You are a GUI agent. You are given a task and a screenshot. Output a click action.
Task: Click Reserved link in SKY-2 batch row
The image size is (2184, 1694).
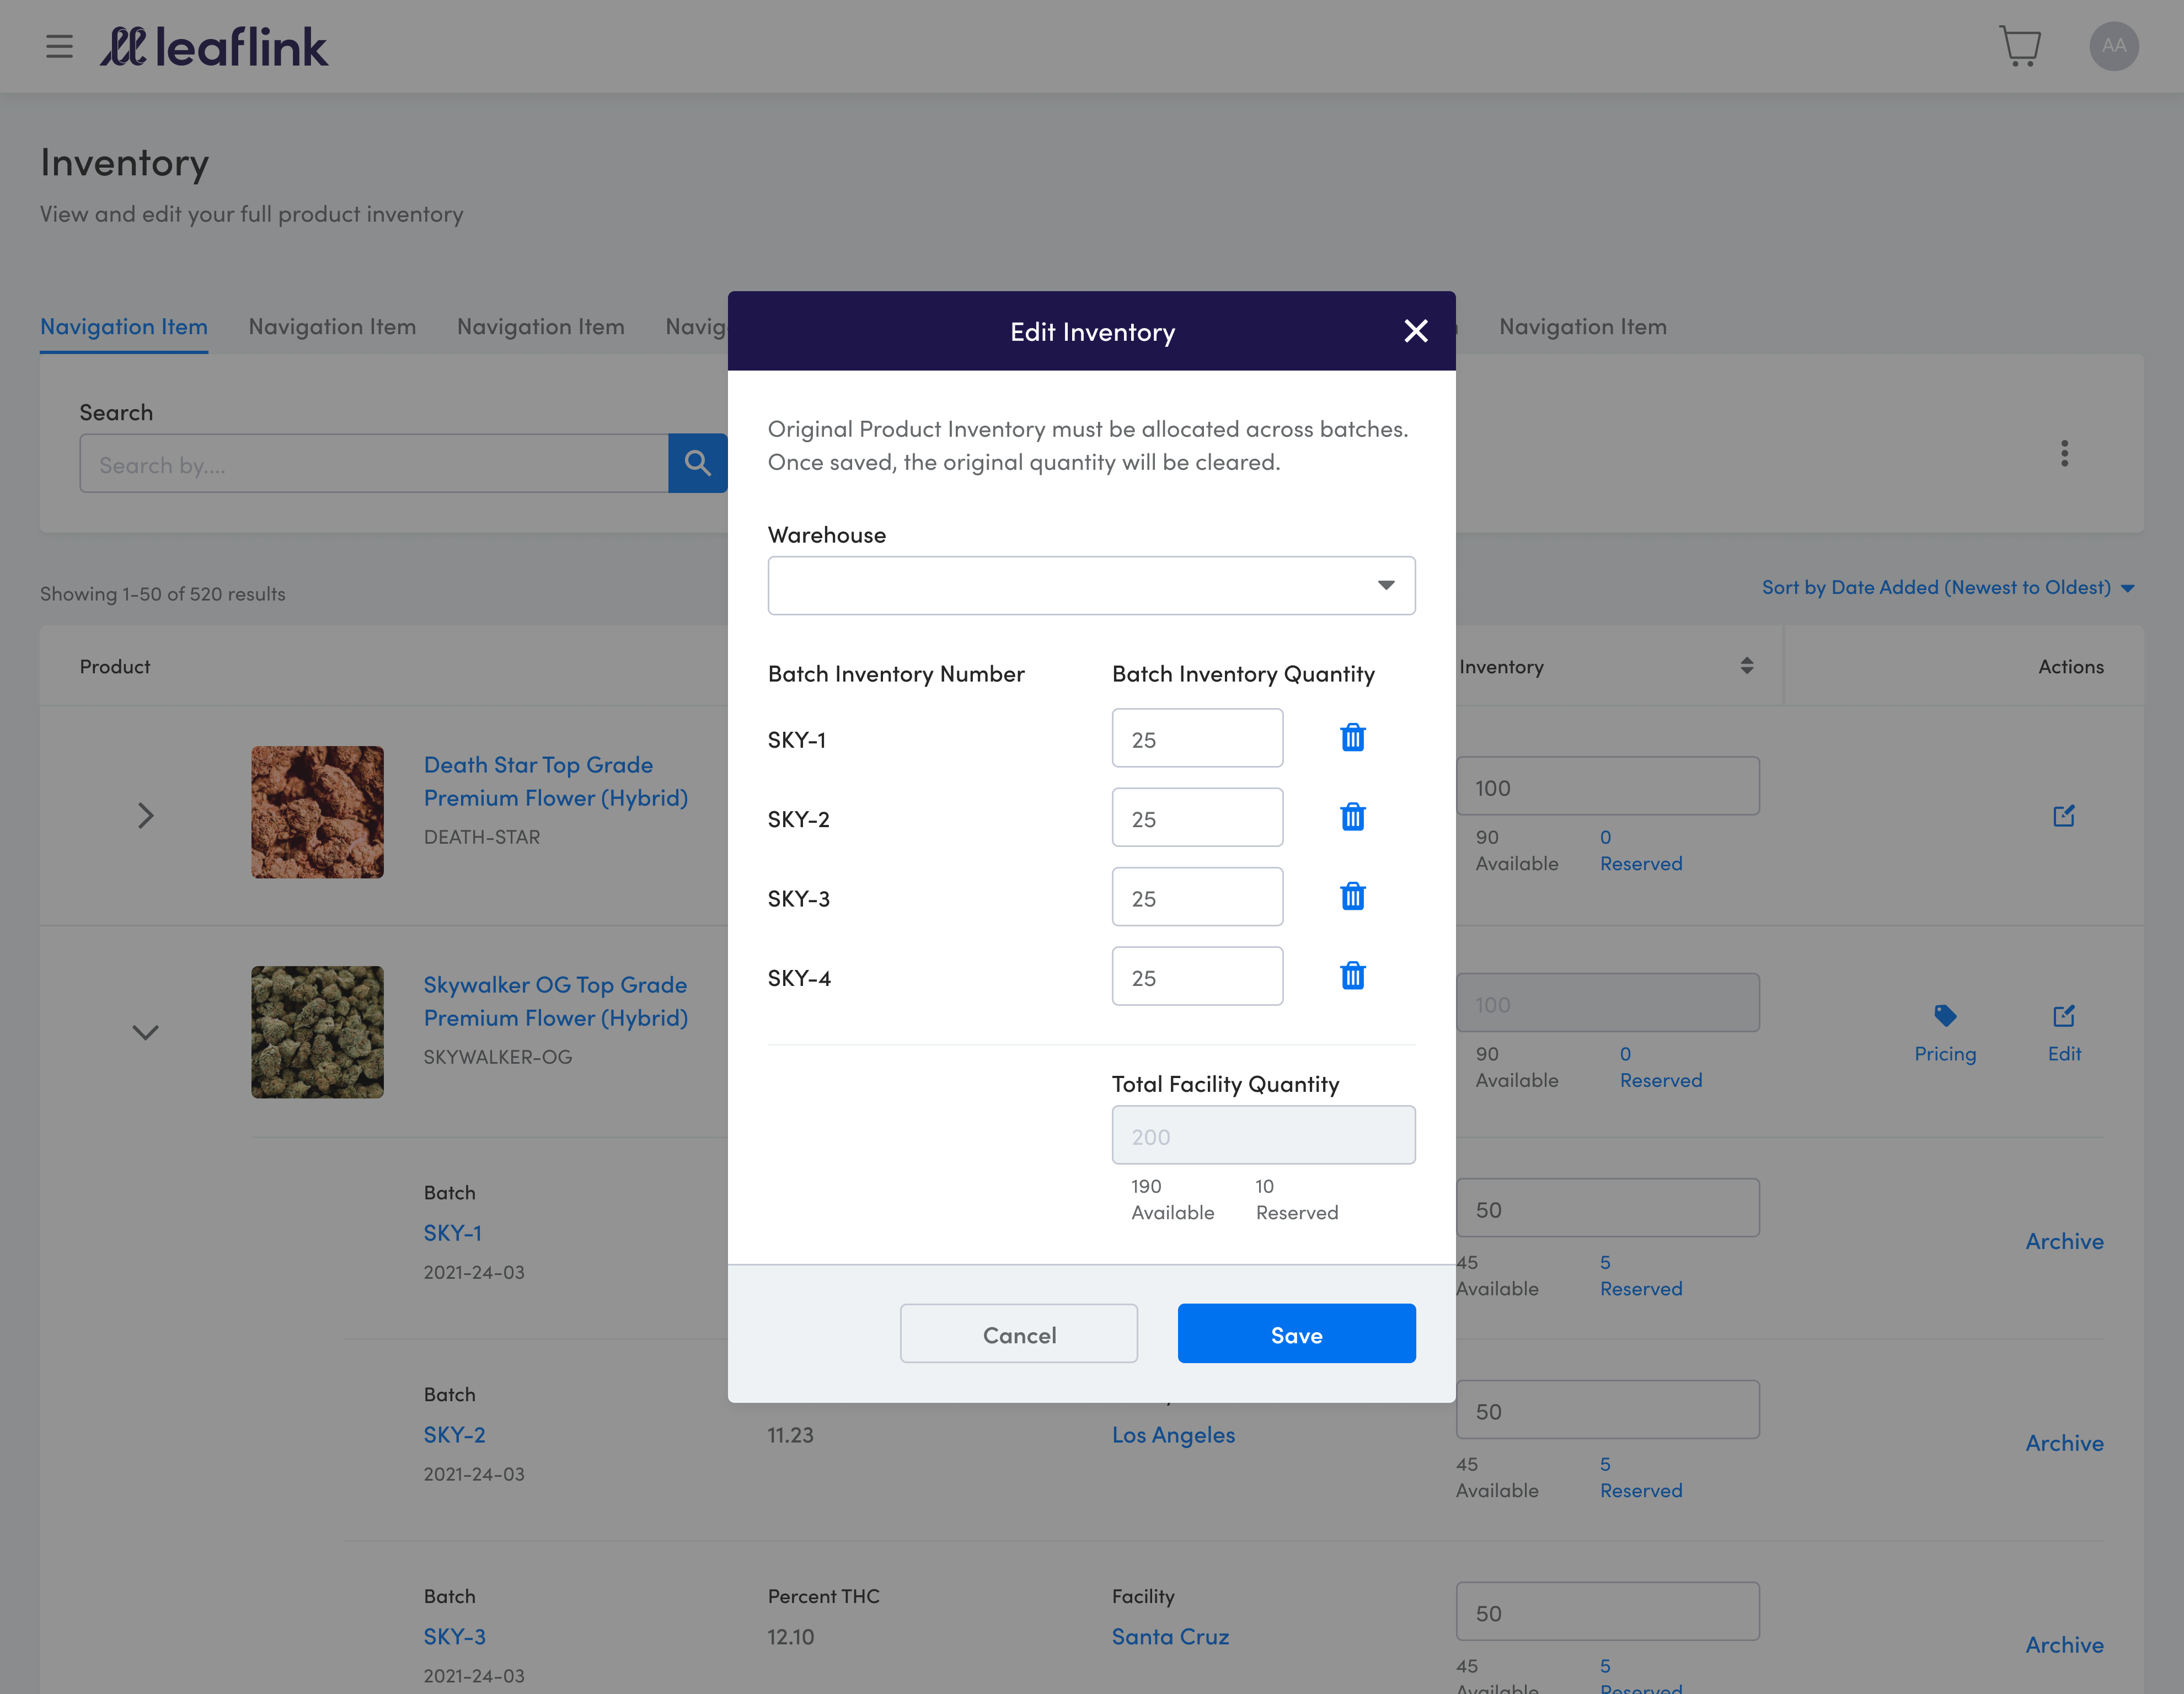(x=1641, y=1491)
